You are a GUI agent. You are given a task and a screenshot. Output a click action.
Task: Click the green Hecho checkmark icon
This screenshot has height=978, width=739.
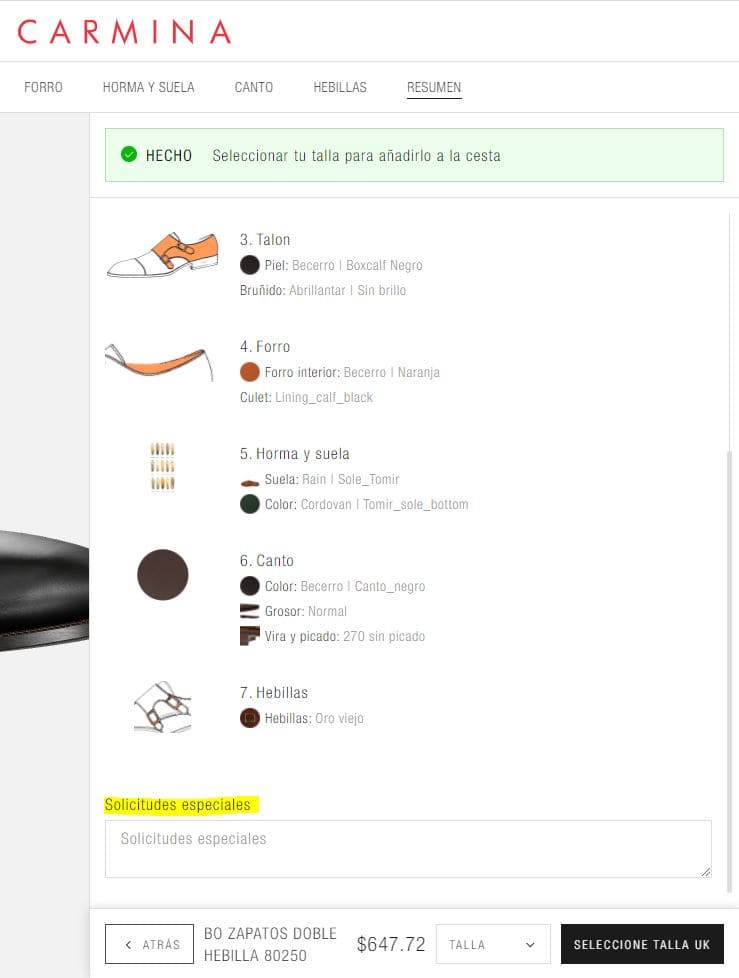[x=128, y=154]
